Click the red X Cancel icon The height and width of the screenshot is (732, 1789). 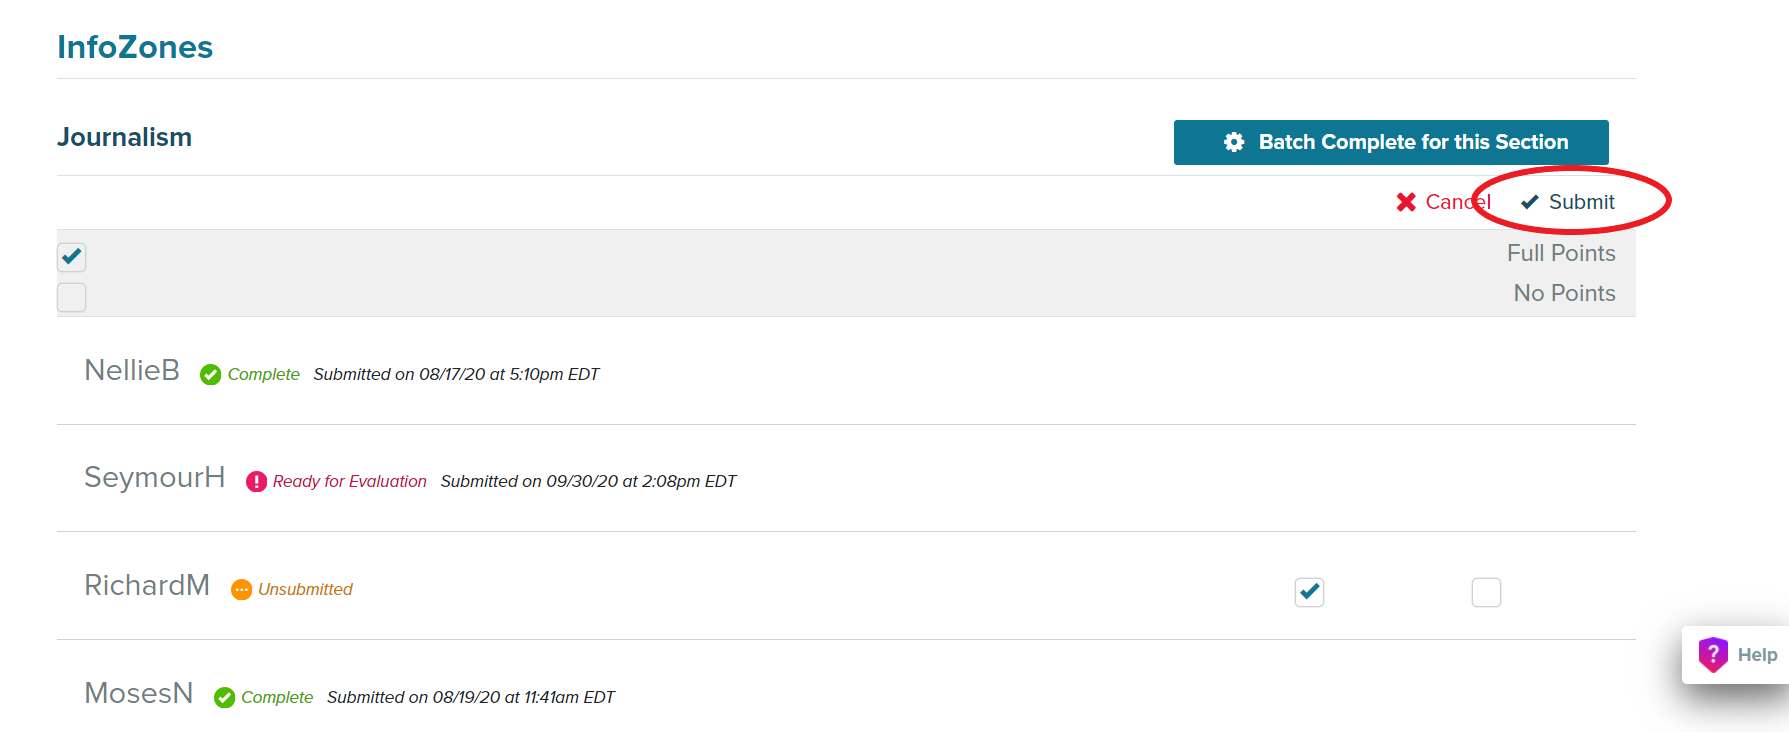[x=1406, y=202]
